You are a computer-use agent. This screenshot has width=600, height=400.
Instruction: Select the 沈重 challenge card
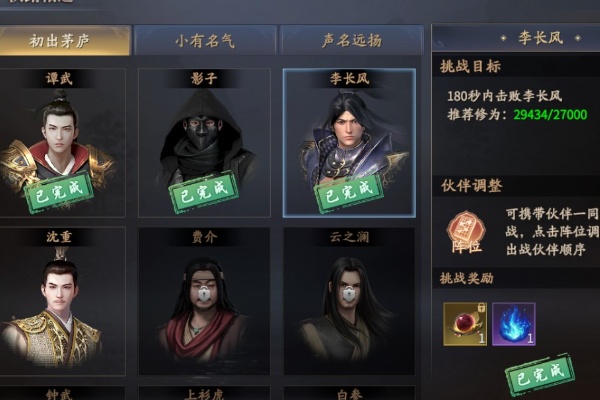61,301
